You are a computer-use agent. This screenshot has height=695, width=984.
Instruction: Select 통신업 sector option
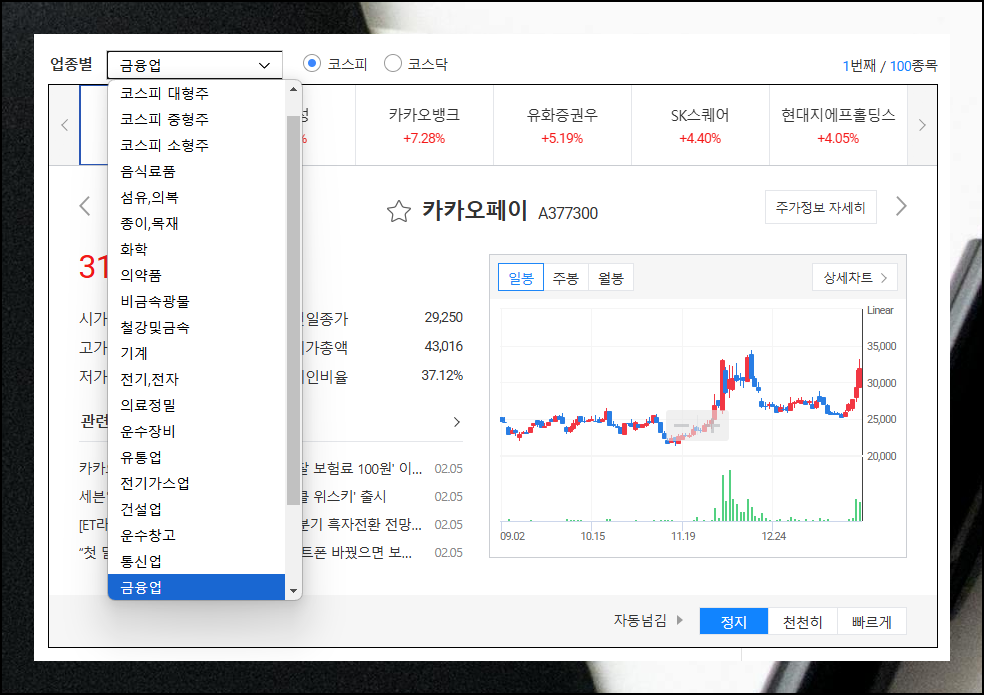coord(196,561)
